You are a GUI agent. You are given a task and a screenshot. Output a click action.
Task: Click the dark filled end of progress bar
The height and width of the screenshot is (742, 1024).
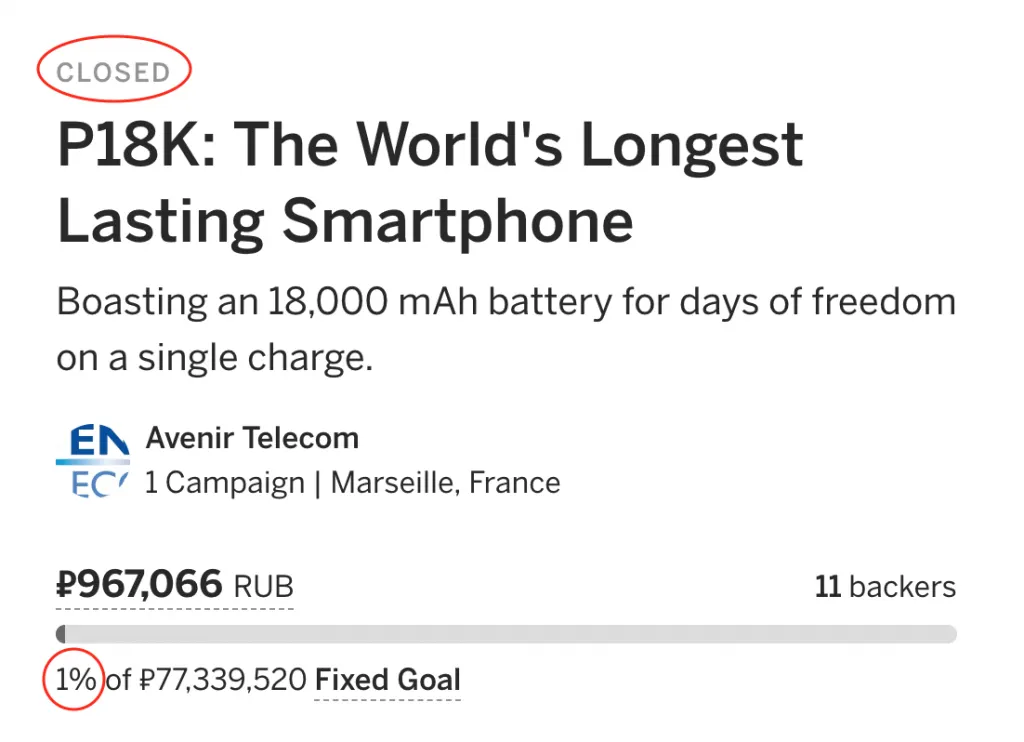(61, 634)
